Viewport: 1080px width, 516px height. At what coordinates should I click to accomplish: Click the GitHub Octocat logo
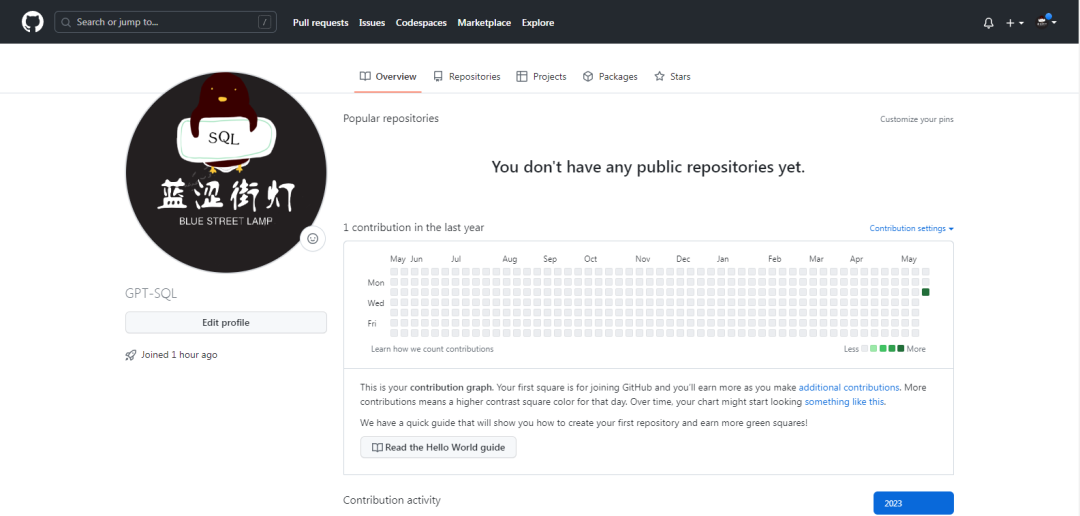pyautogui.click(x=32, y=22)
